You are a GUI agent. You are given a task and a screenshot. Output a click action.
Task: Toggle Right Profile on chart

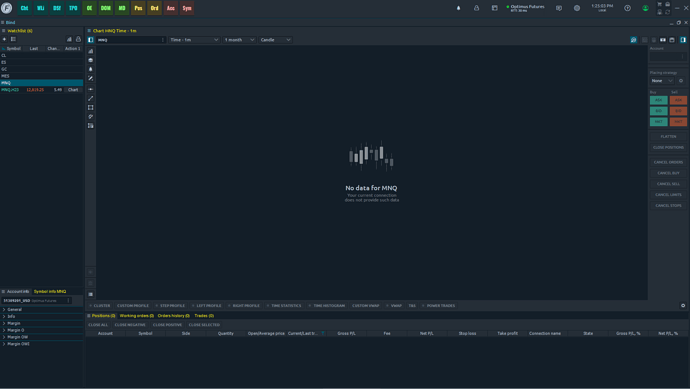[x=244, y=305]
